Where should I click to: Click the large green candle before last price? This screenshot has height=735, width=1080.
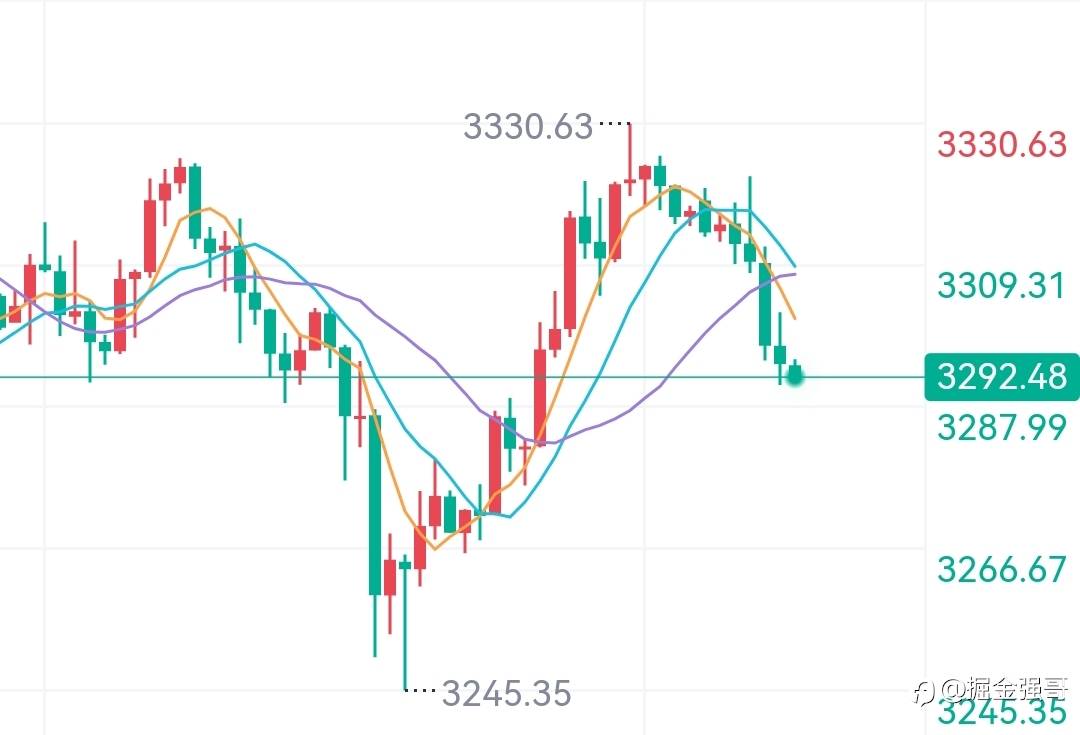coord(765,305)
